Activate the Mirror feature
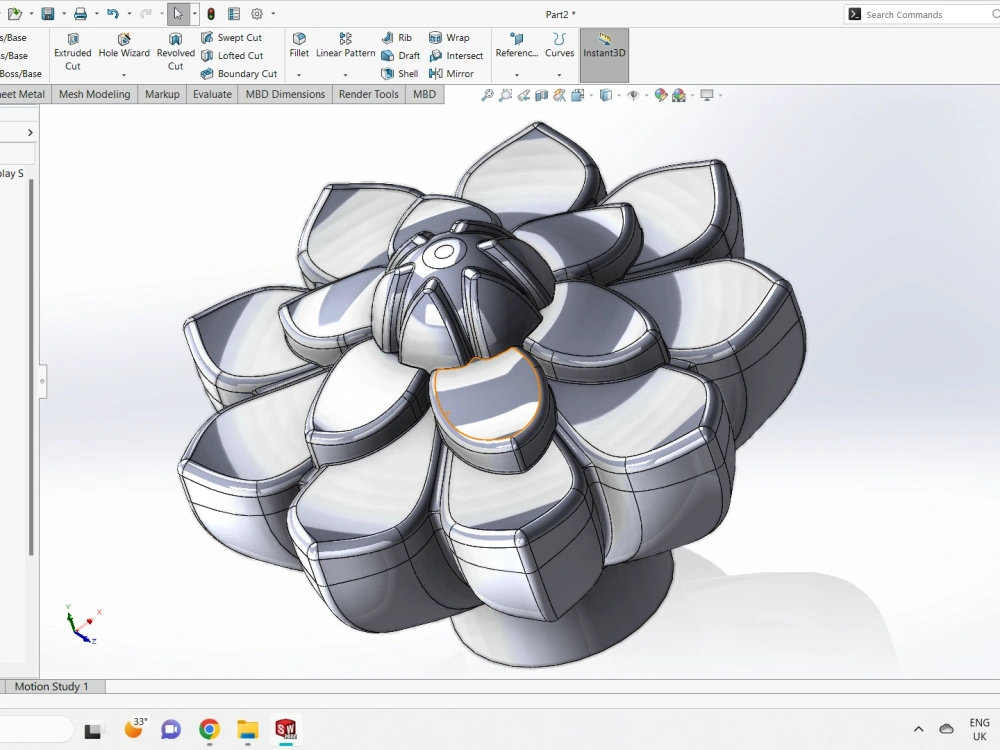The width and height of the screenshot is (1000, 750). click(455, 73)
